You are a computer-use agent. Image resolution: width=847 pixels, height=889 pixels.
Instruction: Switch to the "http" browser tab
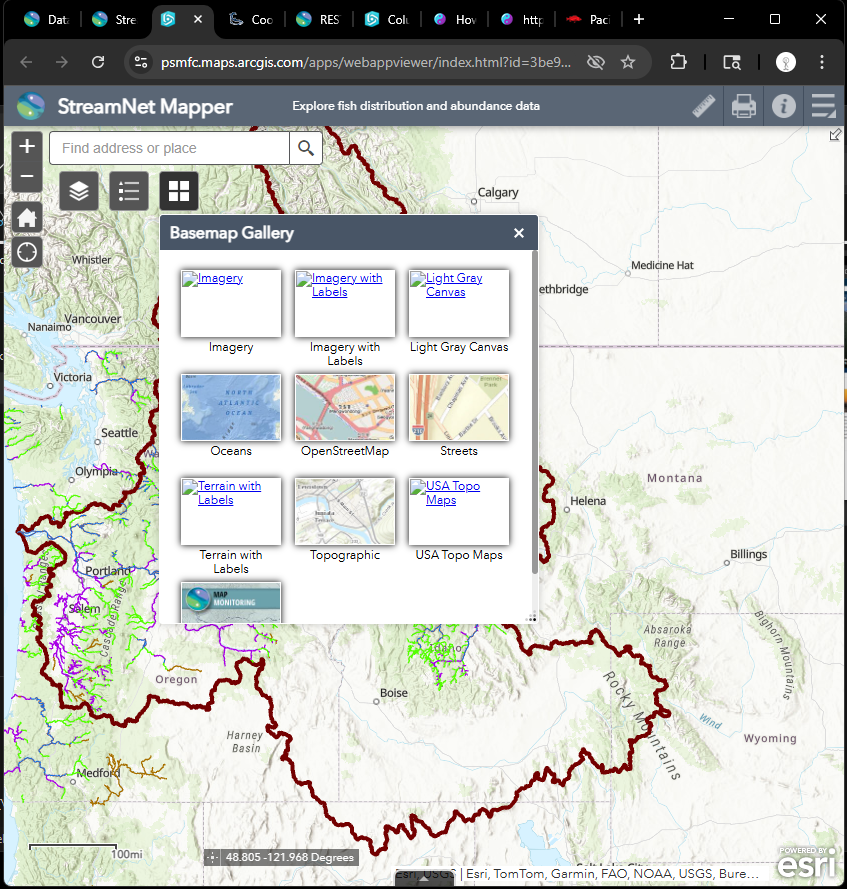click(523, 20)
